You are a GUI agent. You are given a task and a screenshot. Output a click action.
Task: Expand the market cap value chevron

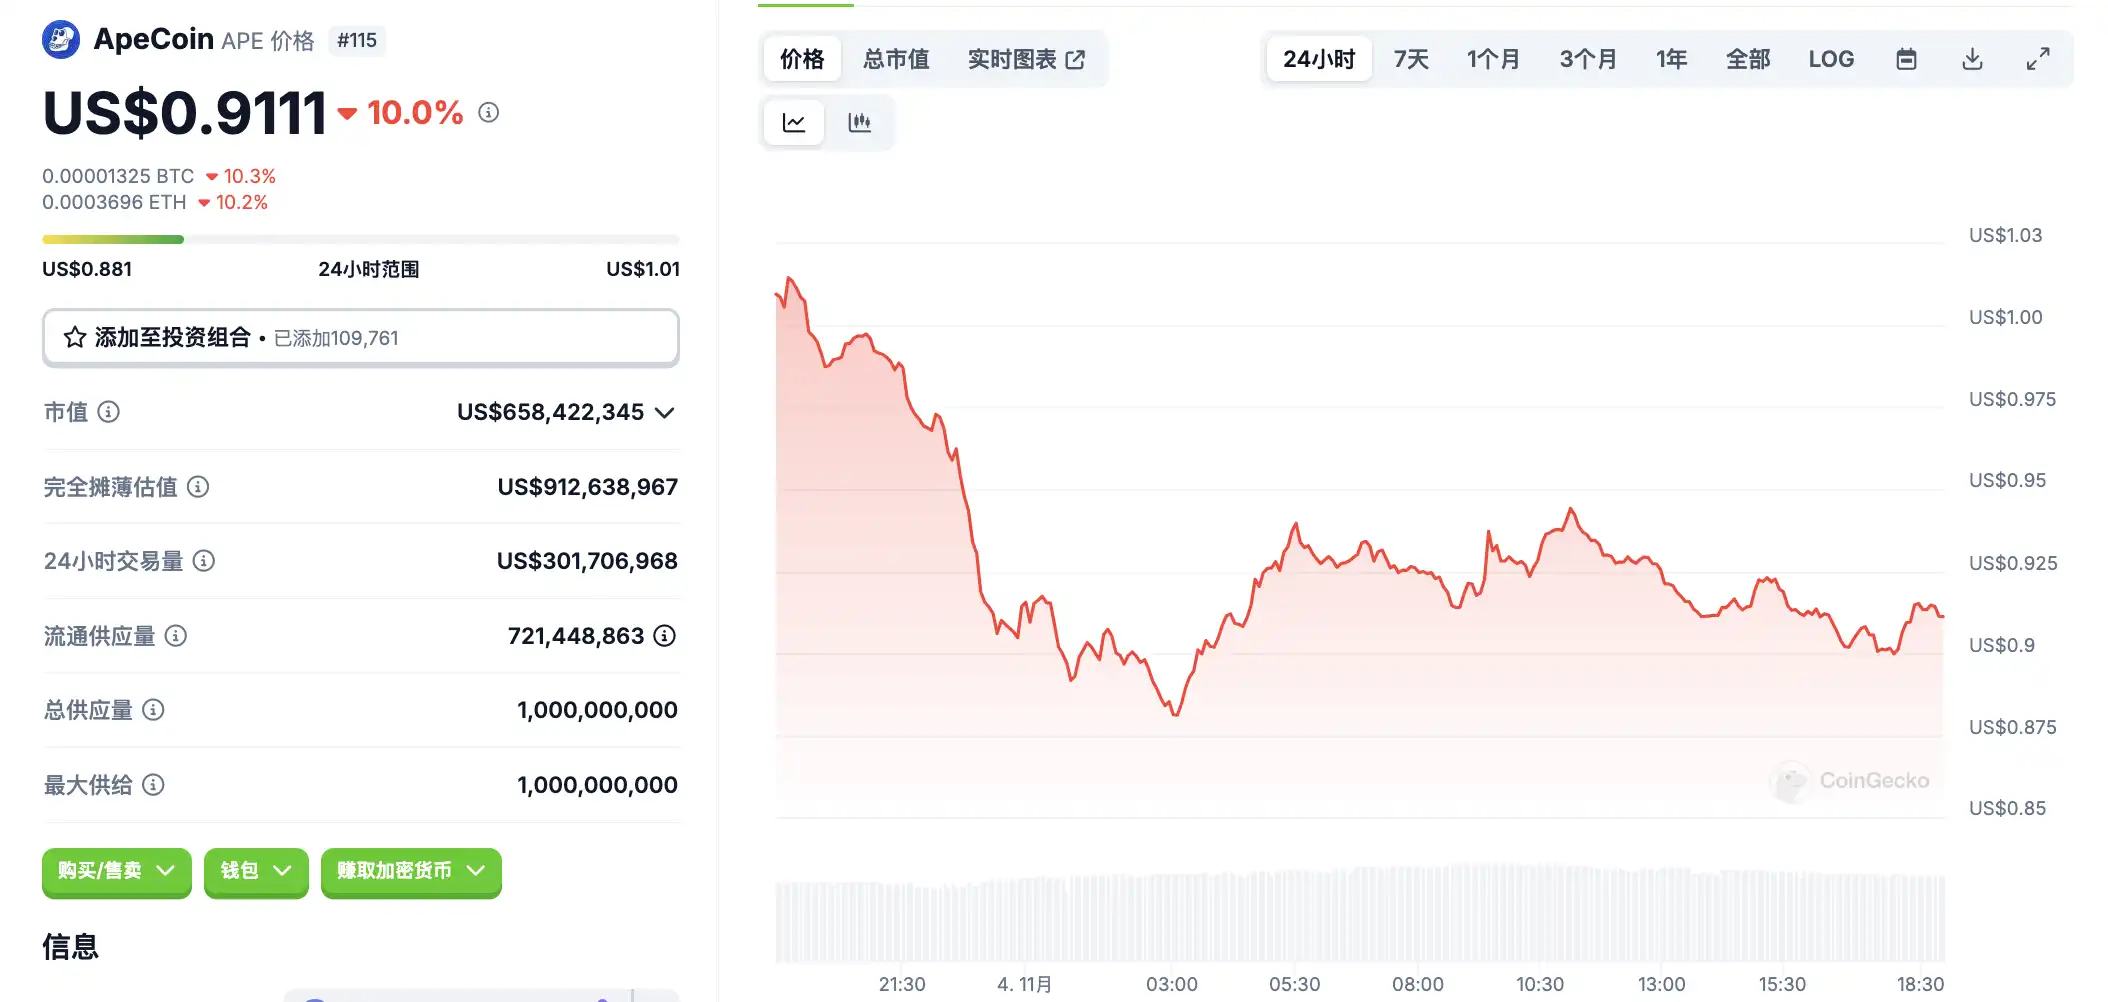665,413
